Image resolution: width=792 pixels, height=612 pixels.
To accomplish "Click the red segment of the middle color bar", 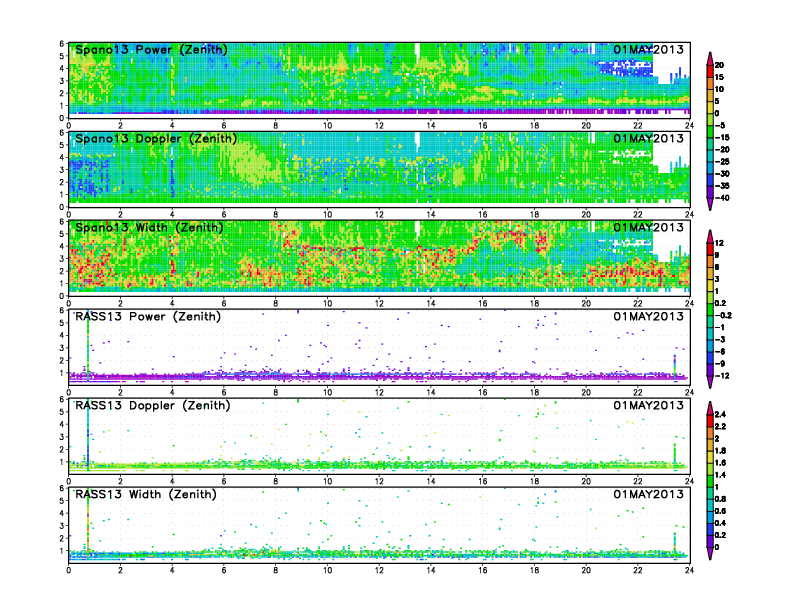I will 710,249.
